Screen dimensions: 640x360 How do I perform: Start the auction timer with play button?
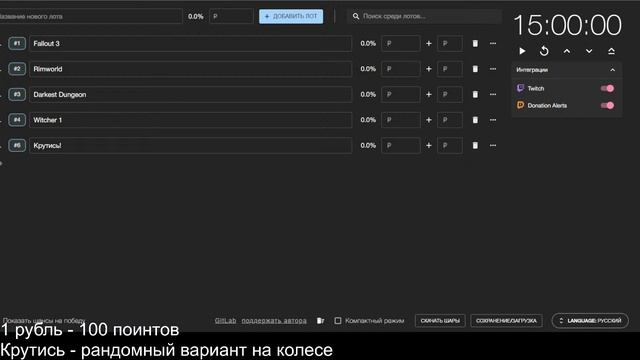pos(522,51)
